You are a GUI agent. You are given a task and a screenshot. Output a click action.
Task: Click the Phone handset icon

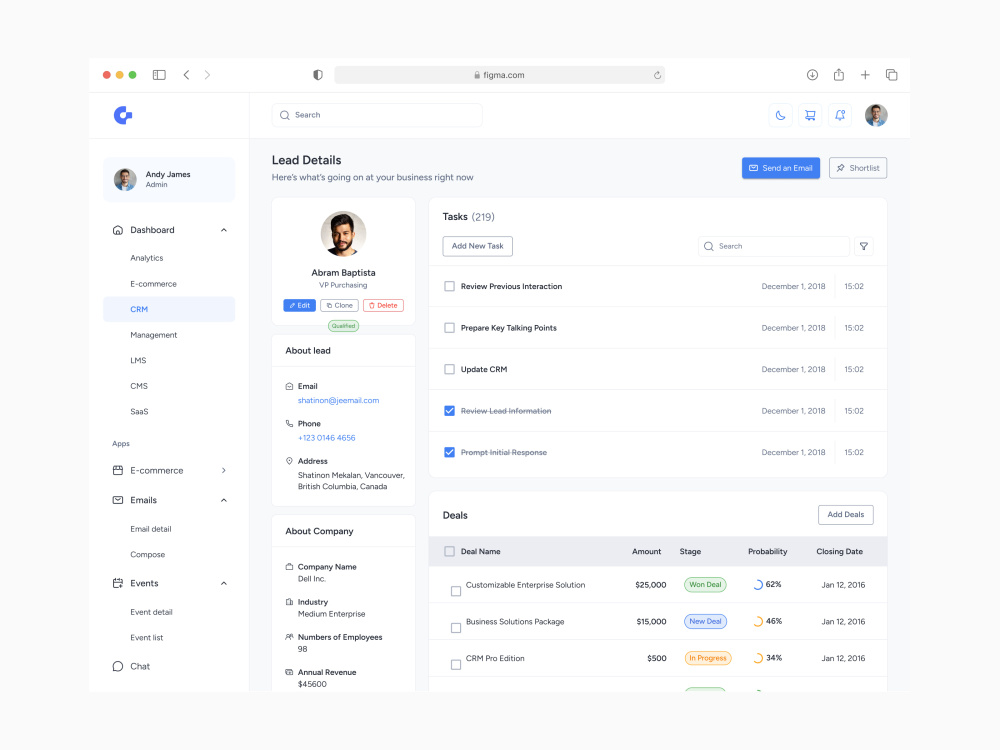pos(289,423)
